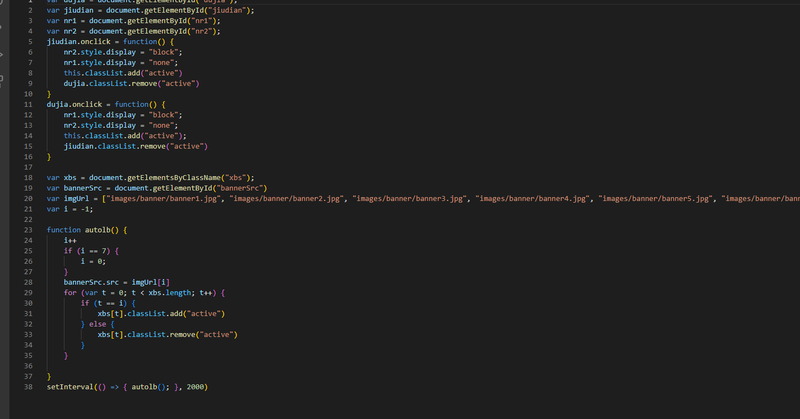Click the "images/banner/banner3.jpg" string
The width and height of the screenshot is (800, 419).
click(410, 199)
